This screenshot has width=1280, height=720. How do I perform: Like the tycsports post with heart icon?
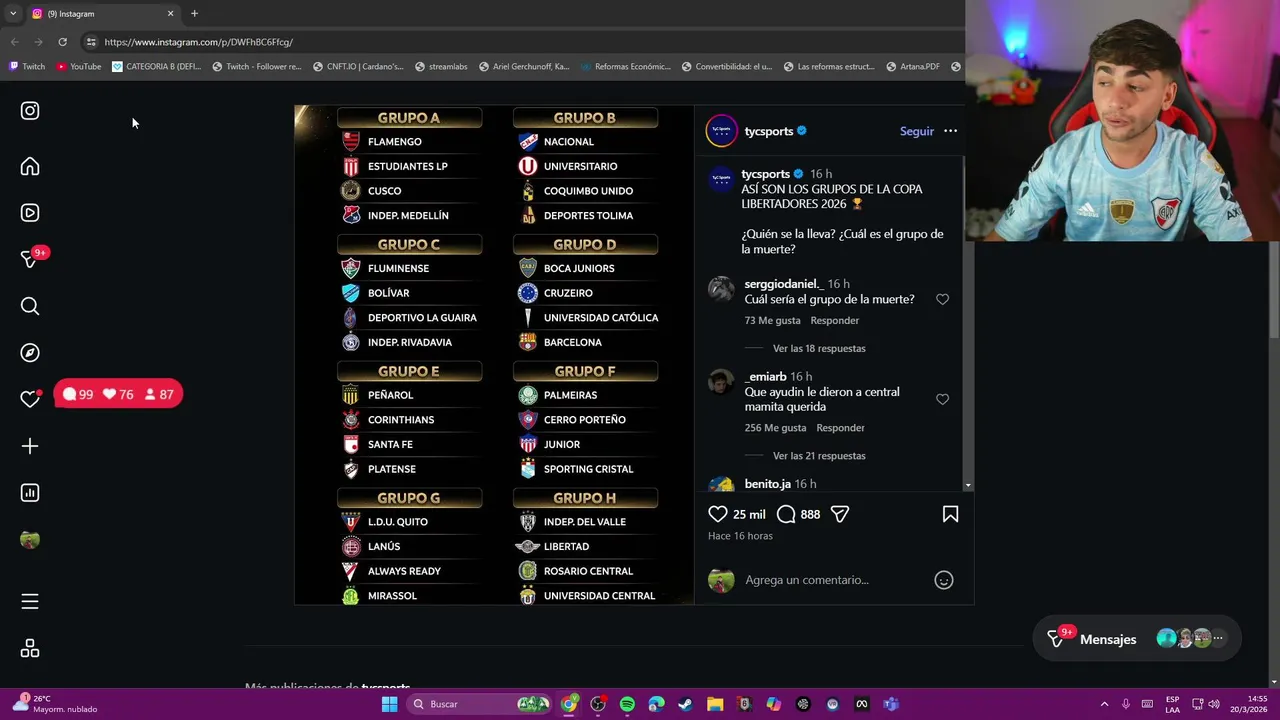[x=718, y=514]
